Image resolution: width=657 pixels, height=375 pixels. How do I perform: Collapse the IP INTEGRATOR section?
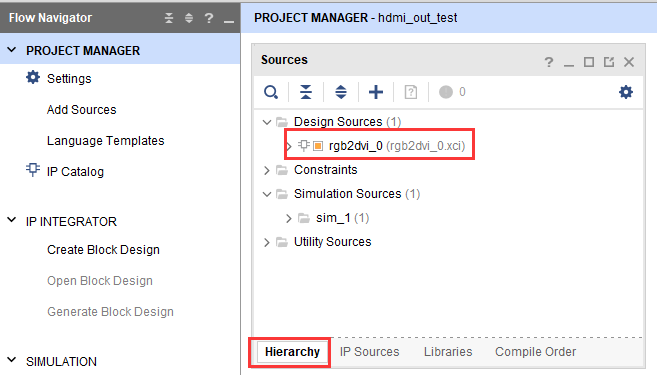pos(12,220)
